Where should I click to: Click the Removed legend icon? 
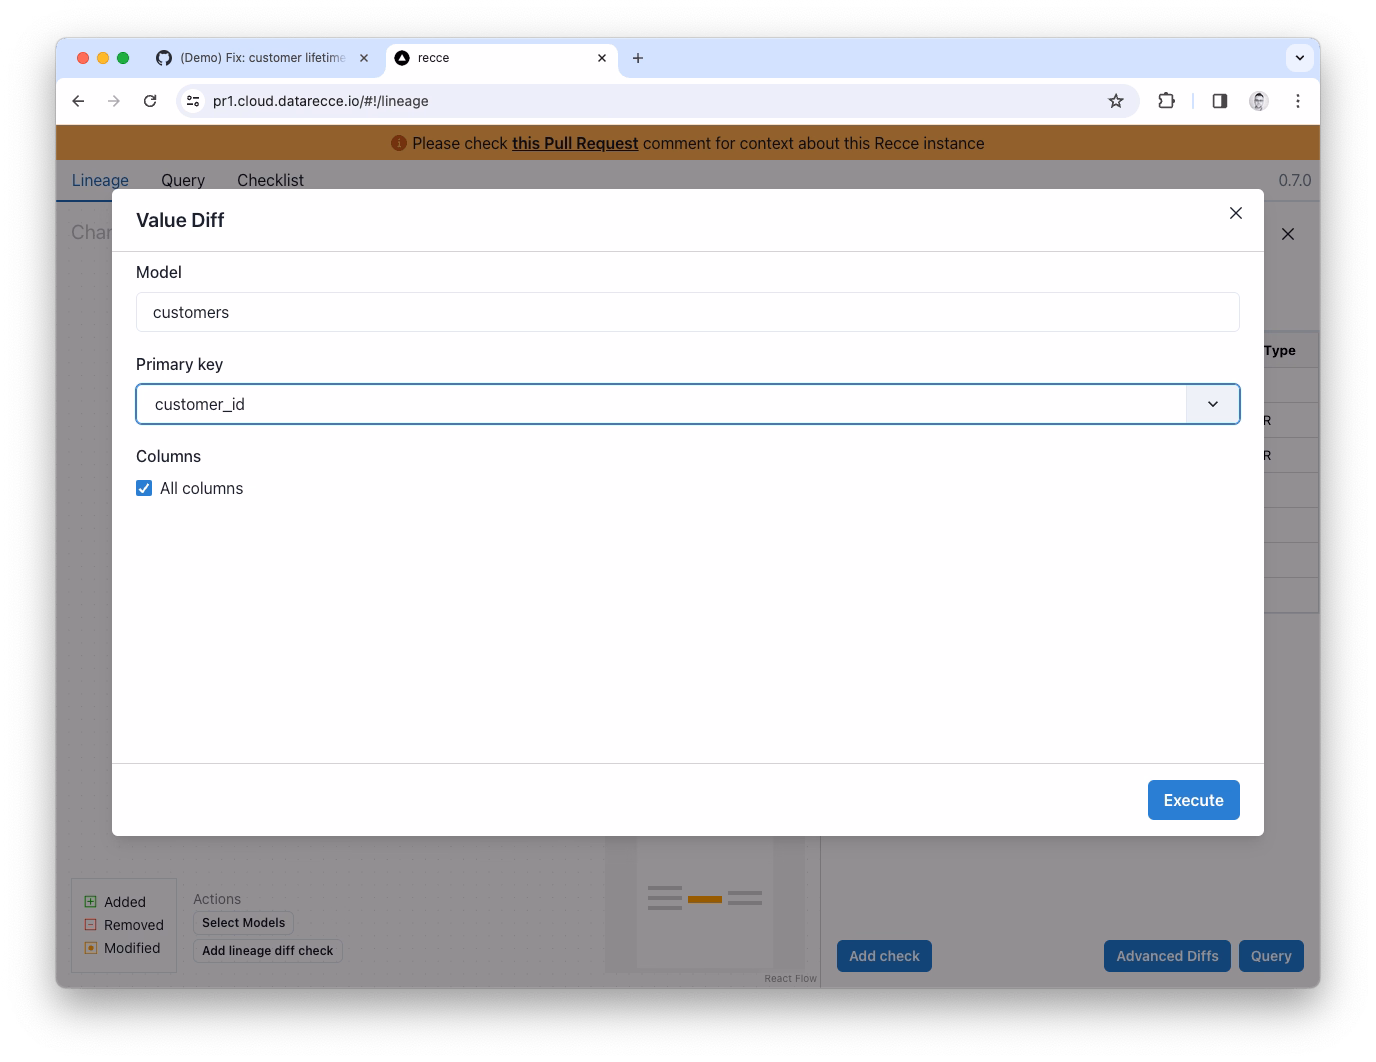coord(90,925)
